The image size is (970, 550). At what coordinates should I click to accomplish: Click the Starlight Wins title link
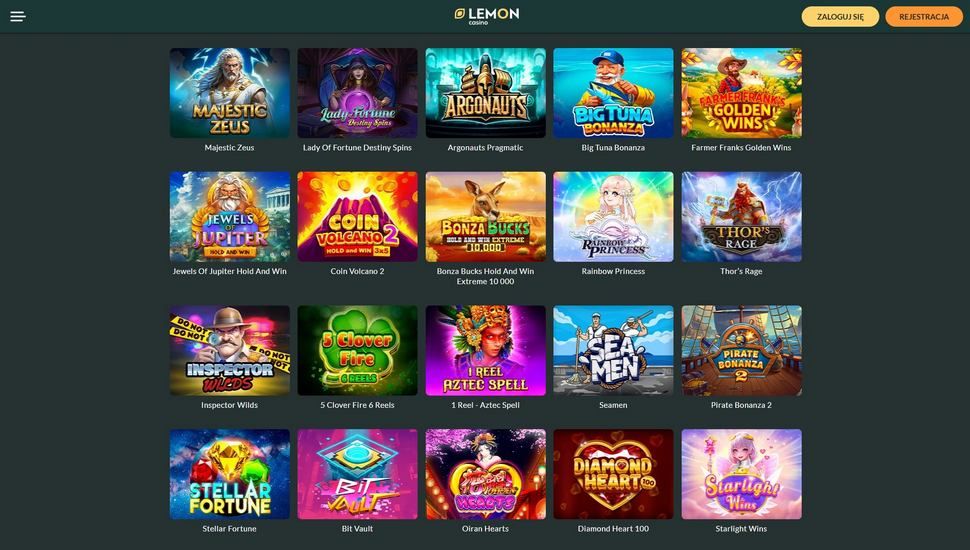point(741,529)
